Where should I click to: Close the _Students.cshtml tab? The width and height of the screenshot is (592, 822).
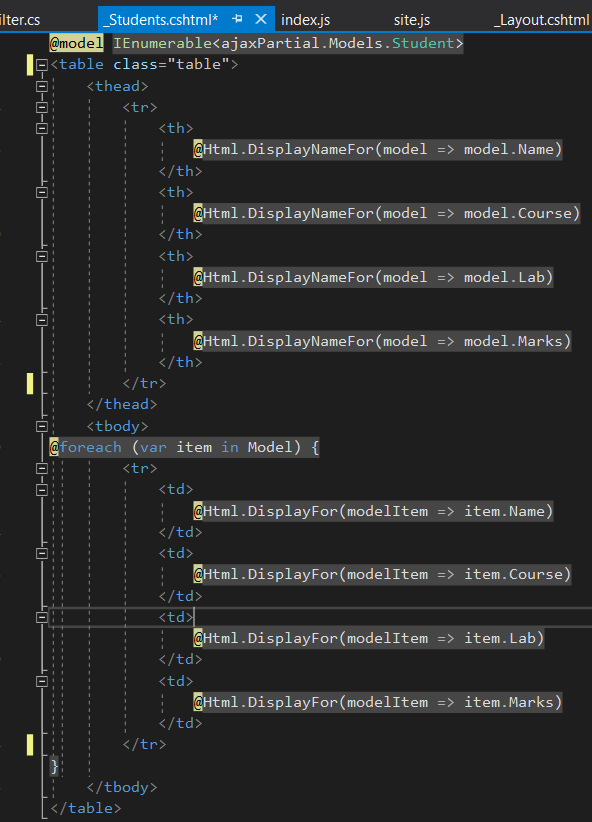261,19
